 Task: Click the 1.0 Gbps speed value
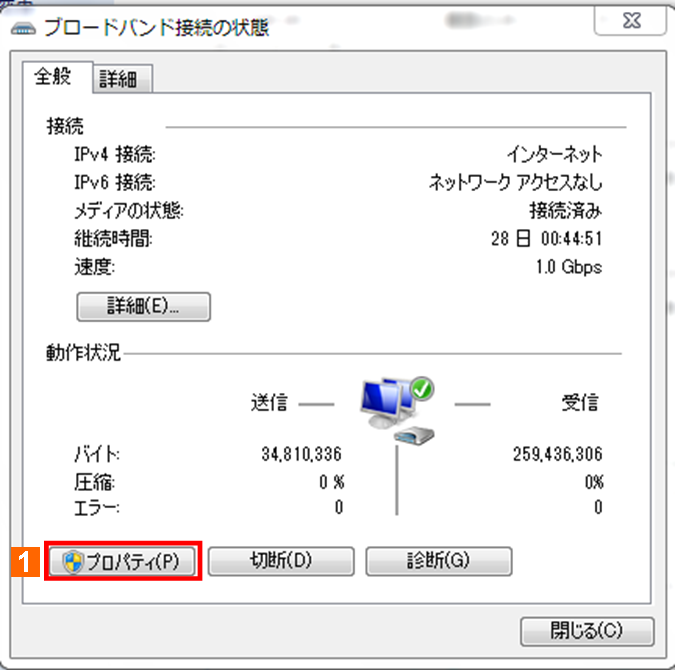568,267
